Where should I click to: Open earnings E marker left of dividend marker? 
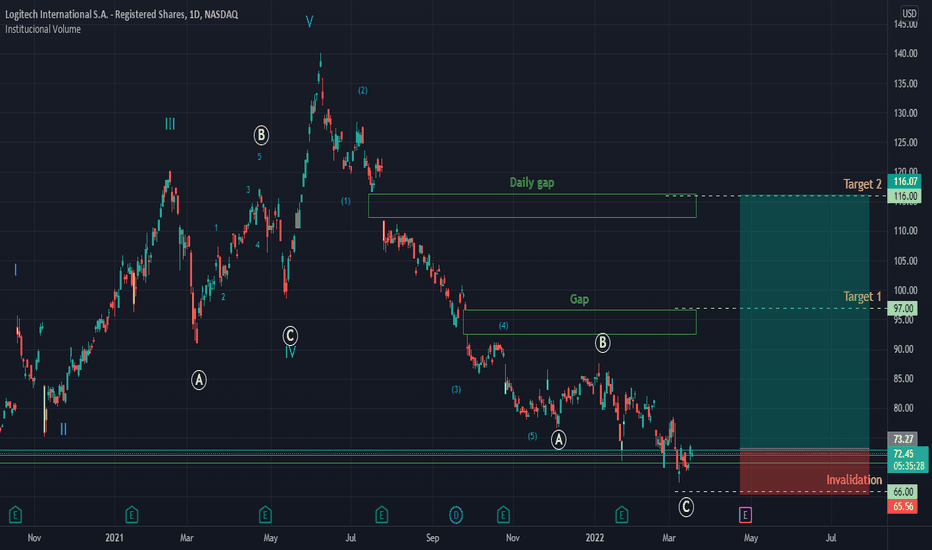[x=382, y=515]
